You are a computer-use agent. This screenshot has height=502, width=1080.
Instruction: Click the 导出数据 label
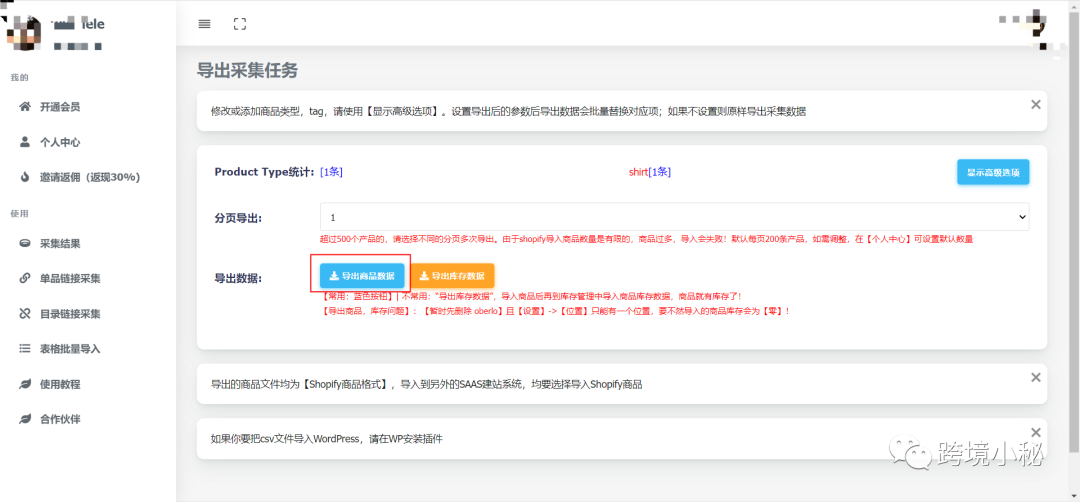pos(238,278)
